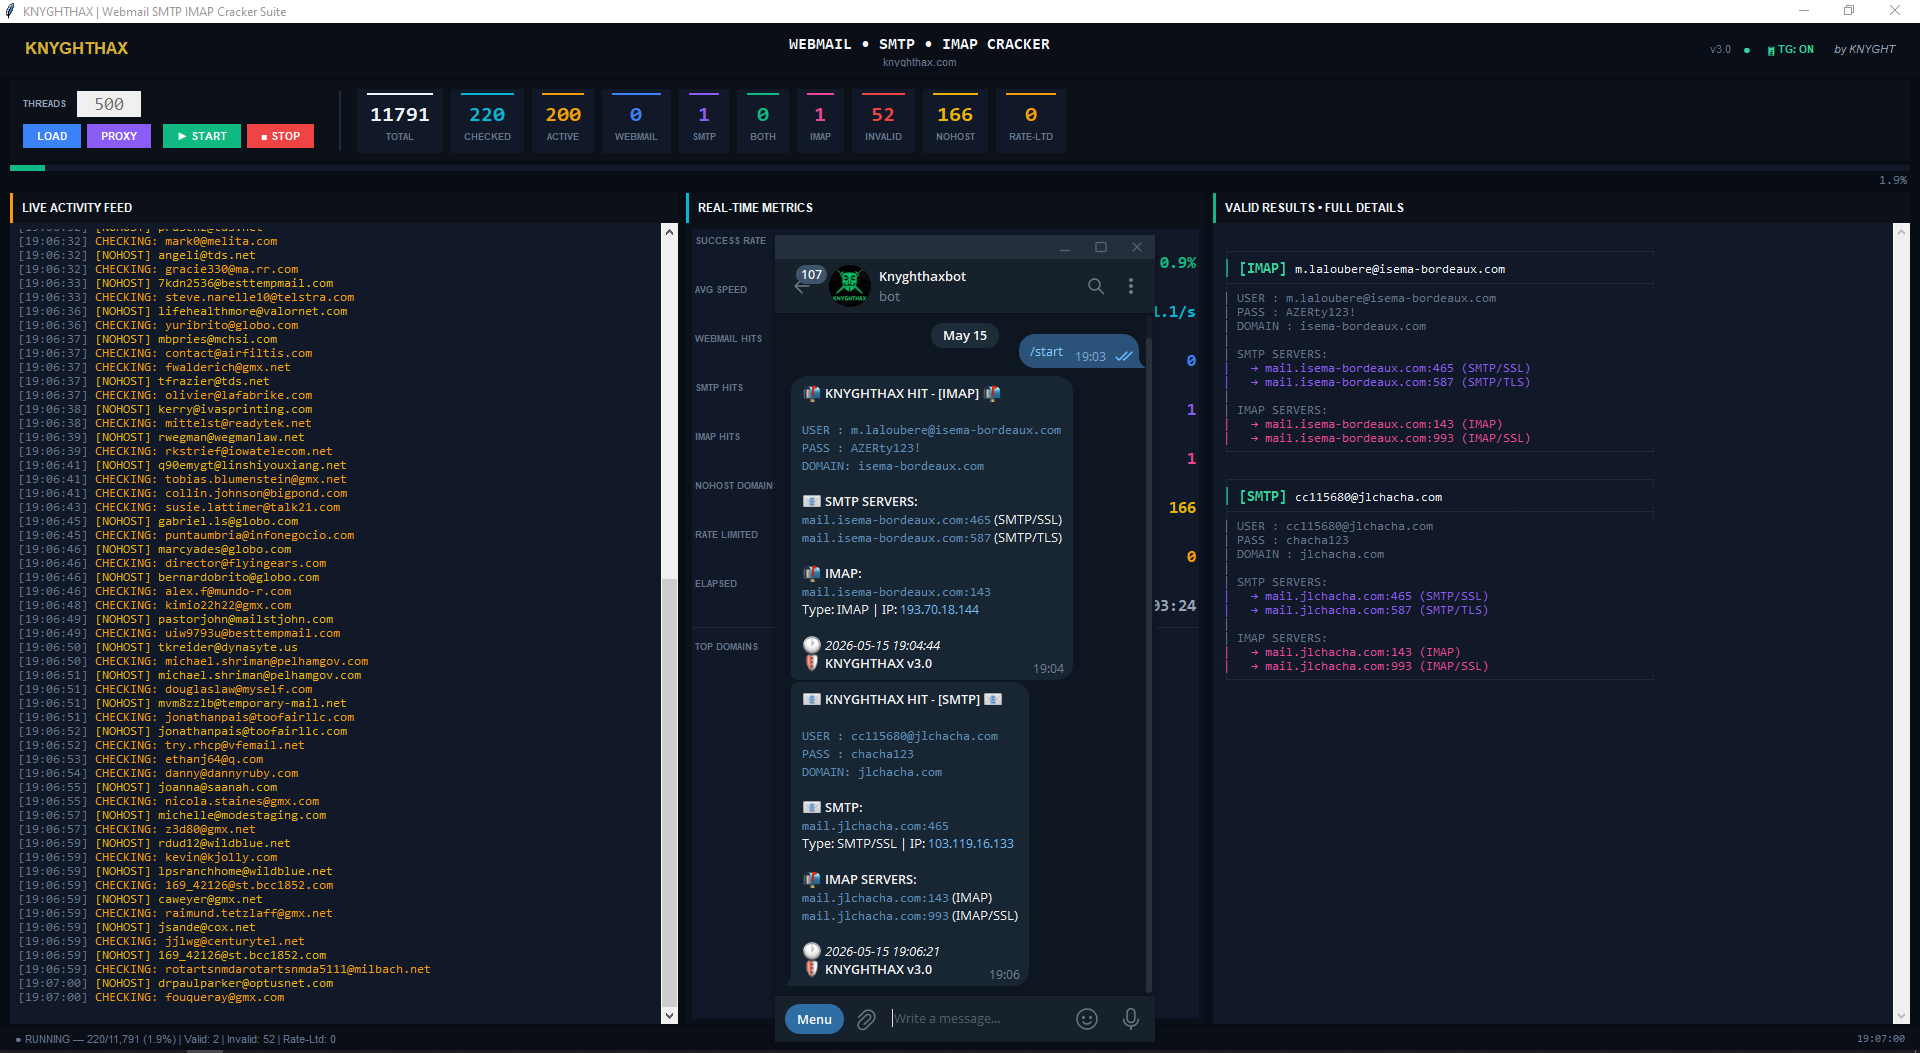Click the Live Activity Feed scrollbar up arrow
This screenshot has width=1920, height=1053.
pyautogui.click(x=669, y=231)
